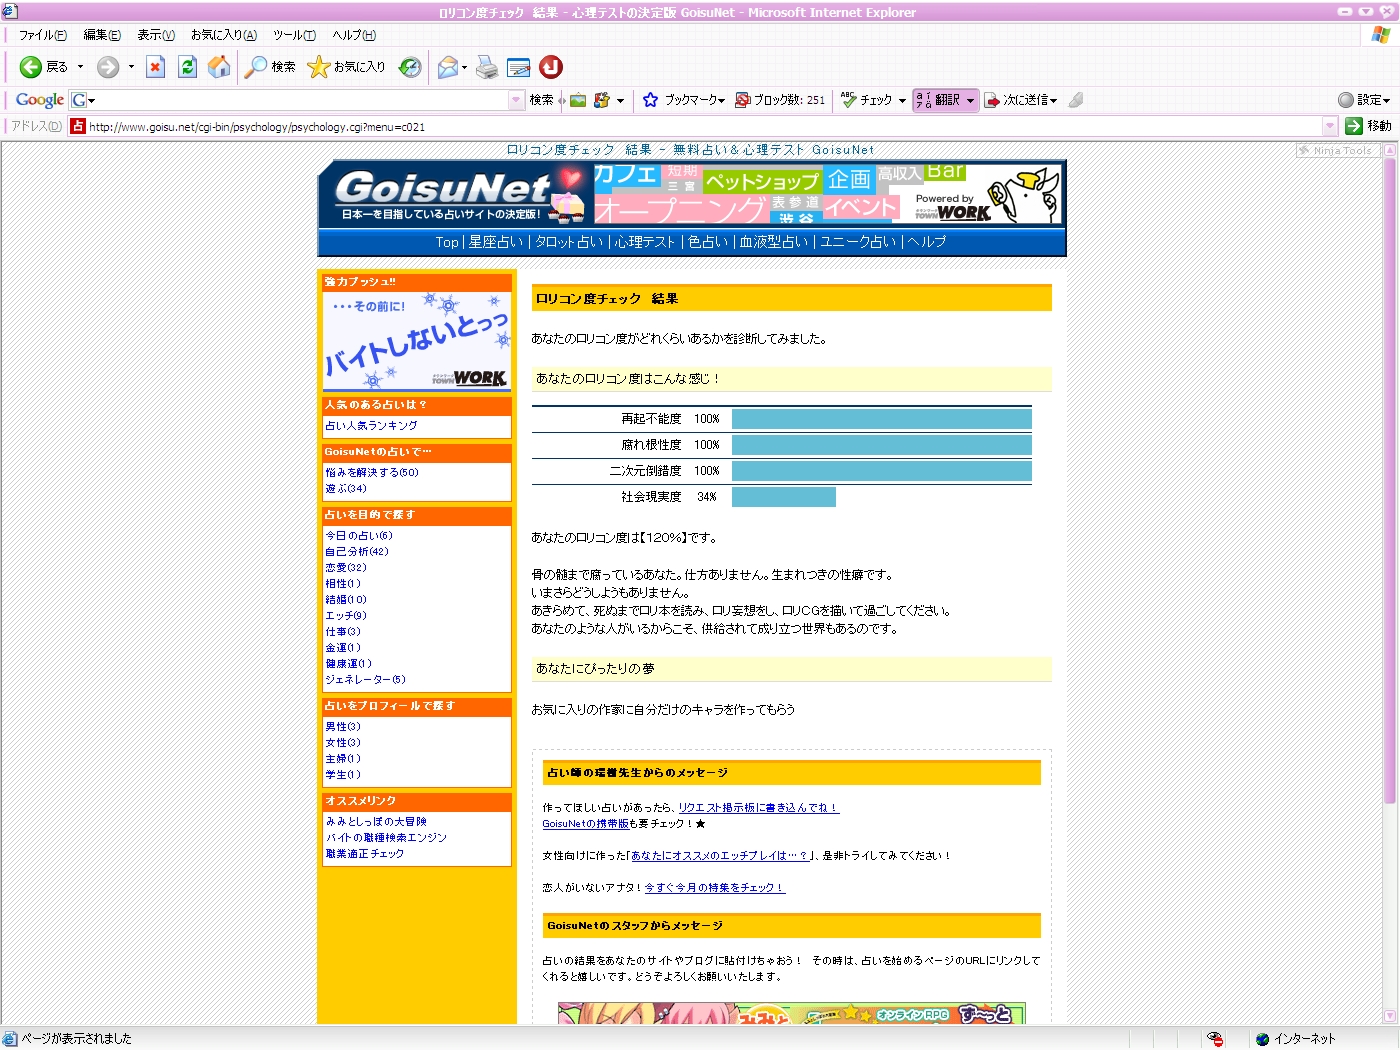Click the Internet zone globe in status bar
This screenshot has width=1400, height=1050.
[1262, 1039]
